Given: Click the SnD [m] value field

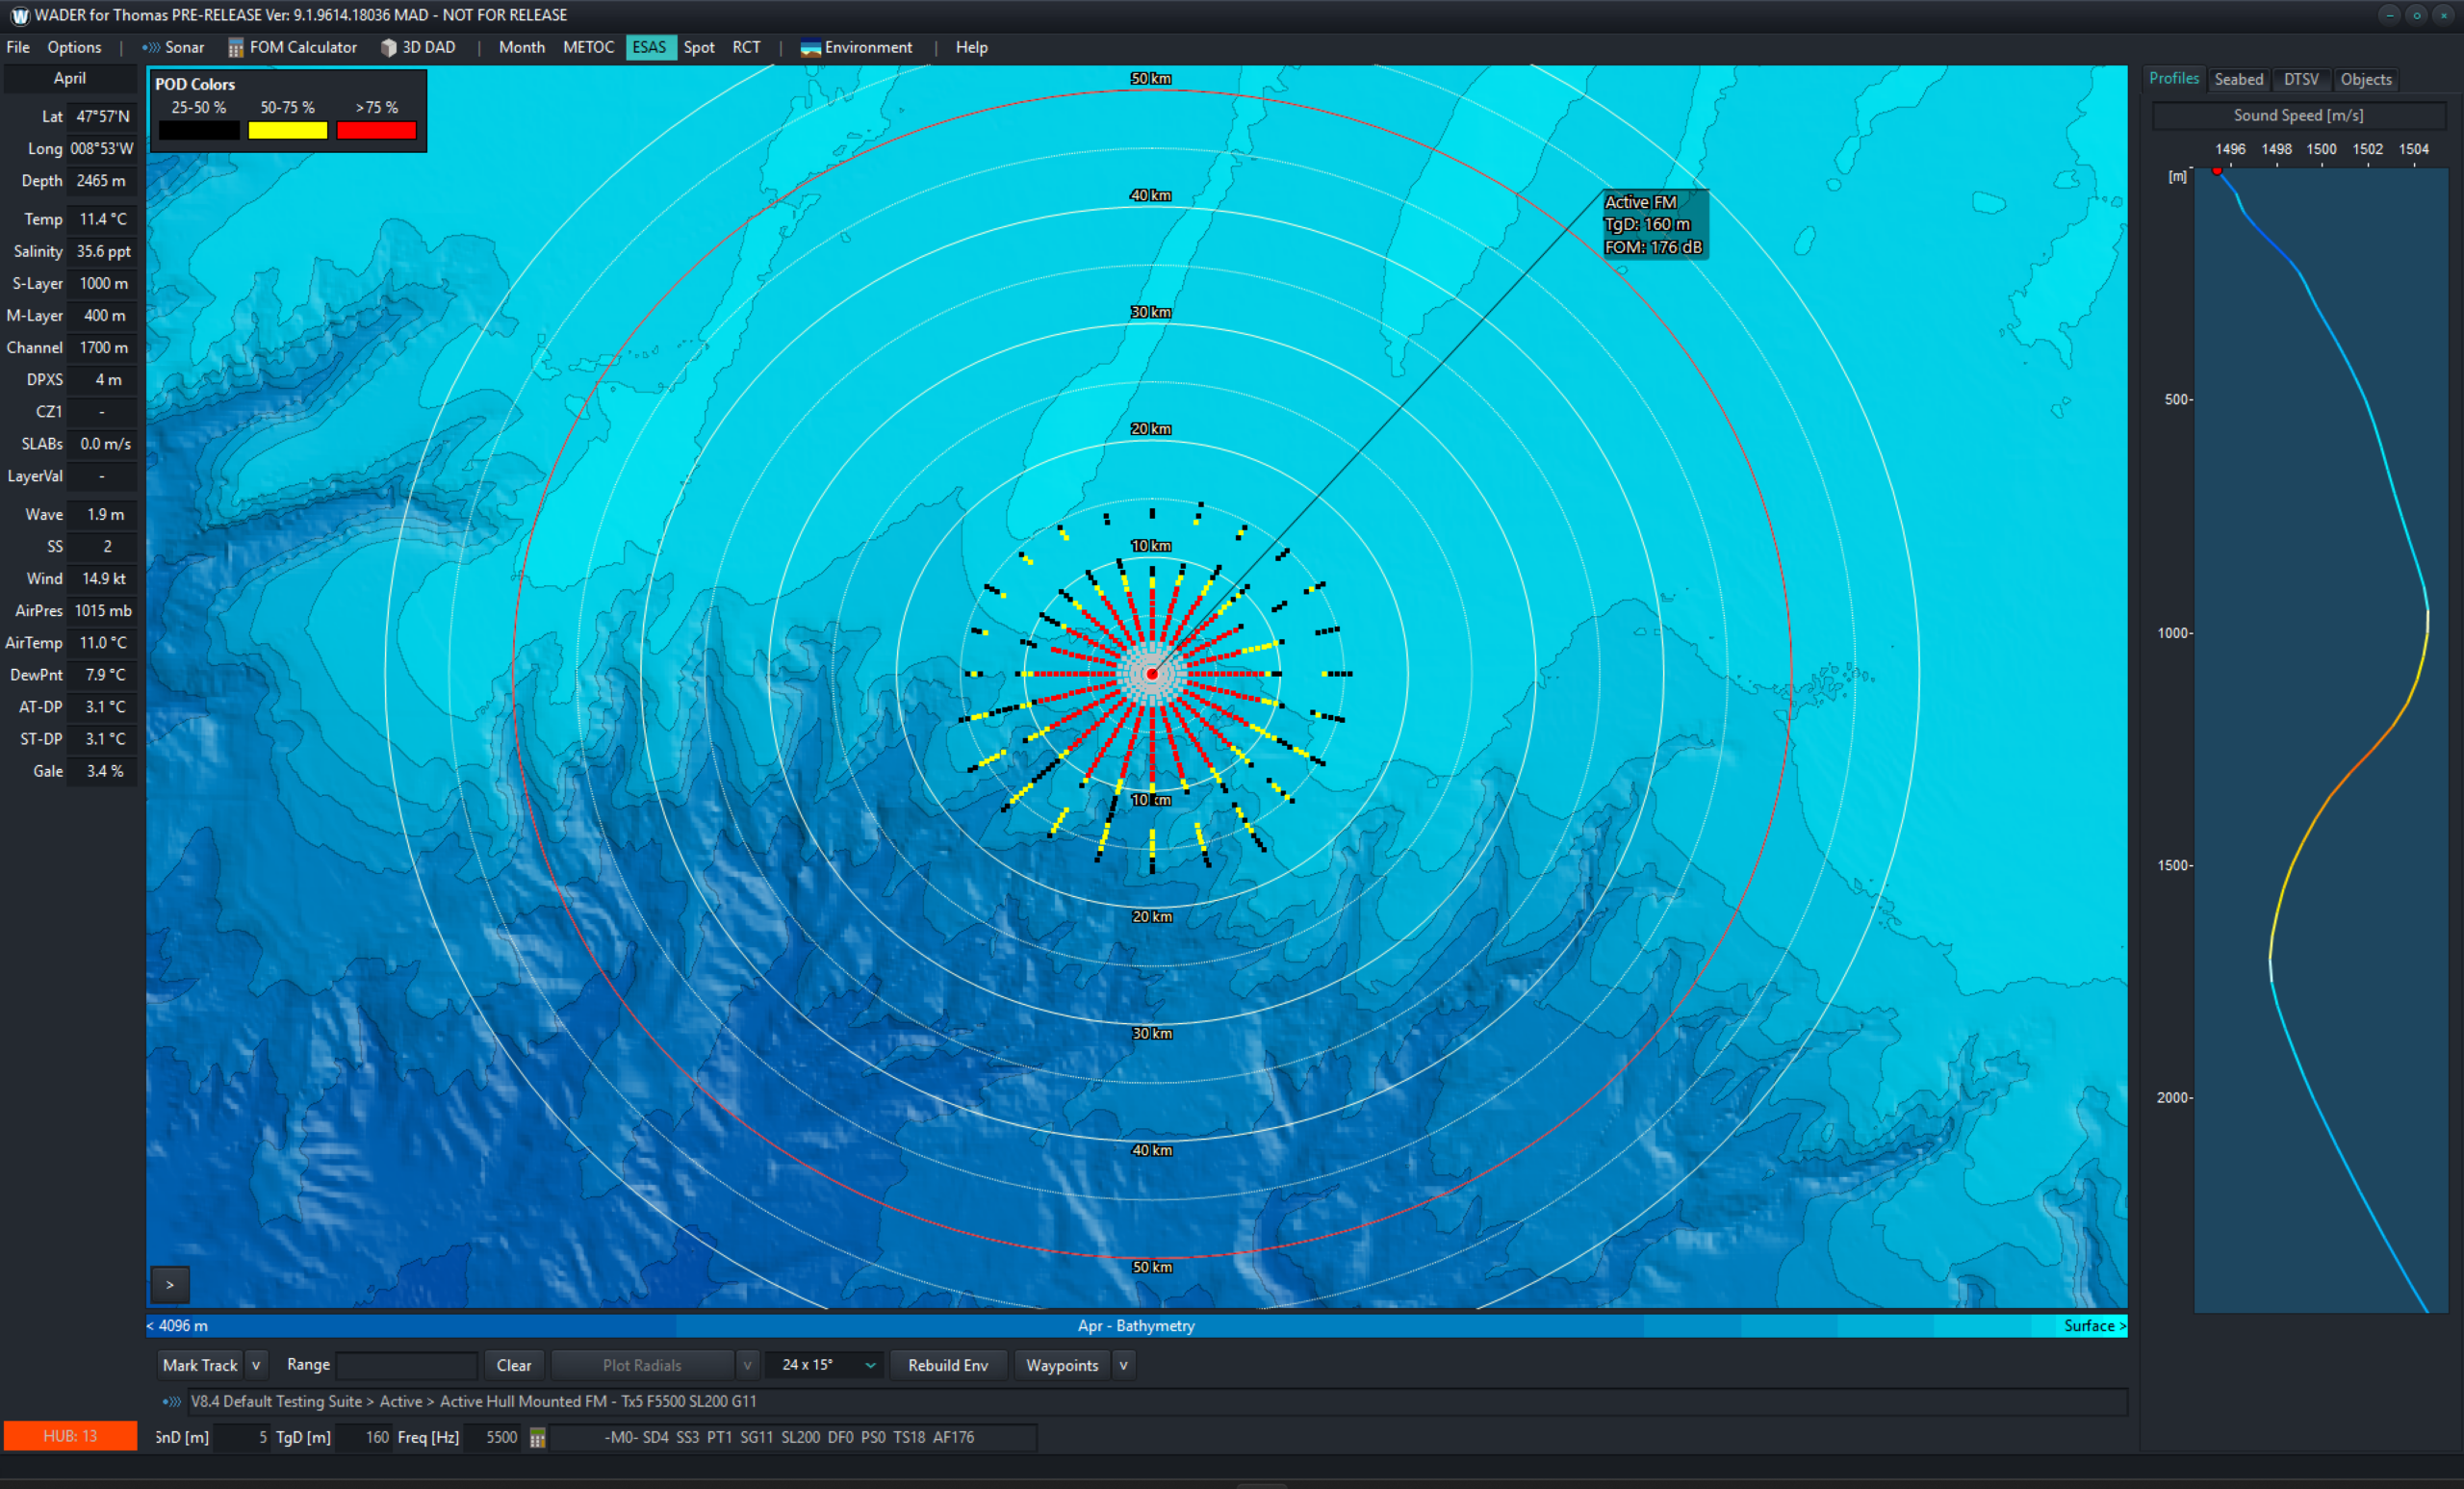Looking at the screenshot, I should [x=243, y=1438].
